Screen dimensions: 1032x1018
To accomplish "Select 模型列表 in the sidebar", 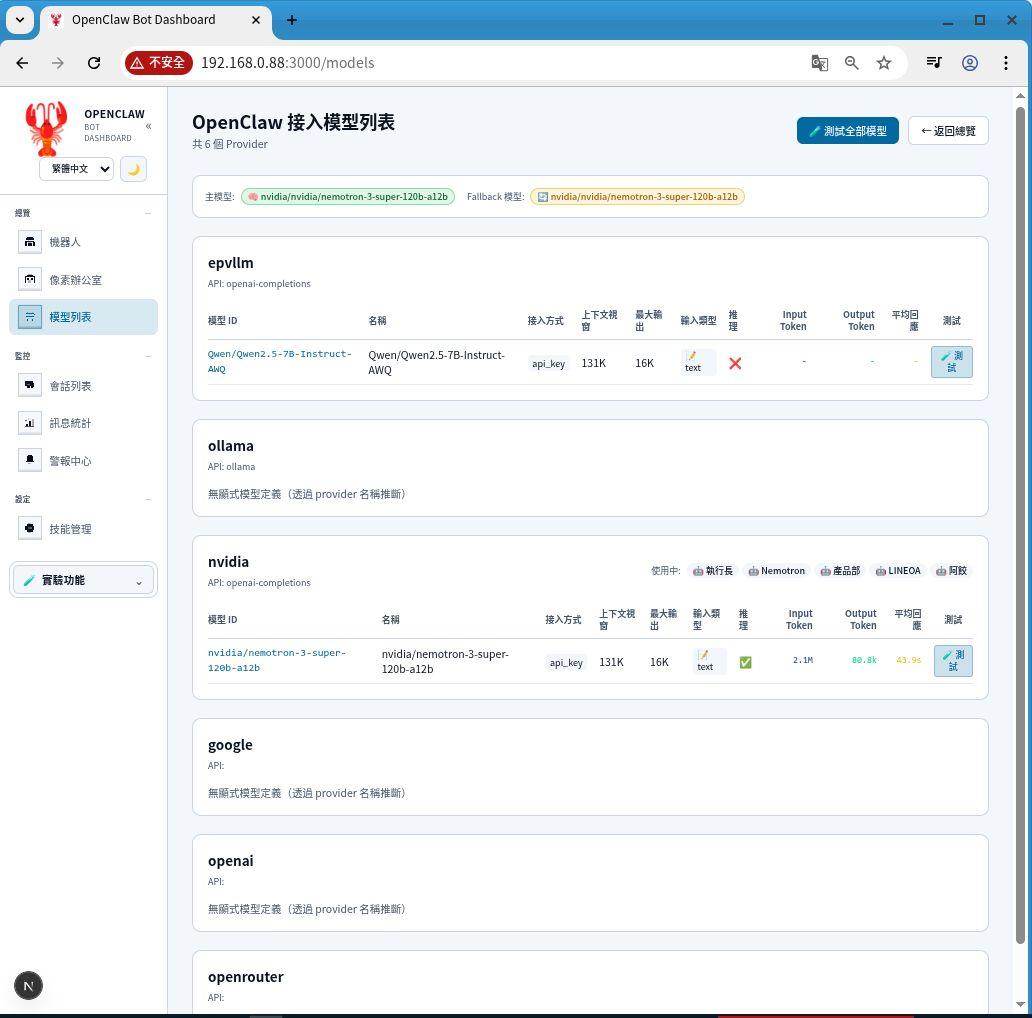I will tap(84, 317).
